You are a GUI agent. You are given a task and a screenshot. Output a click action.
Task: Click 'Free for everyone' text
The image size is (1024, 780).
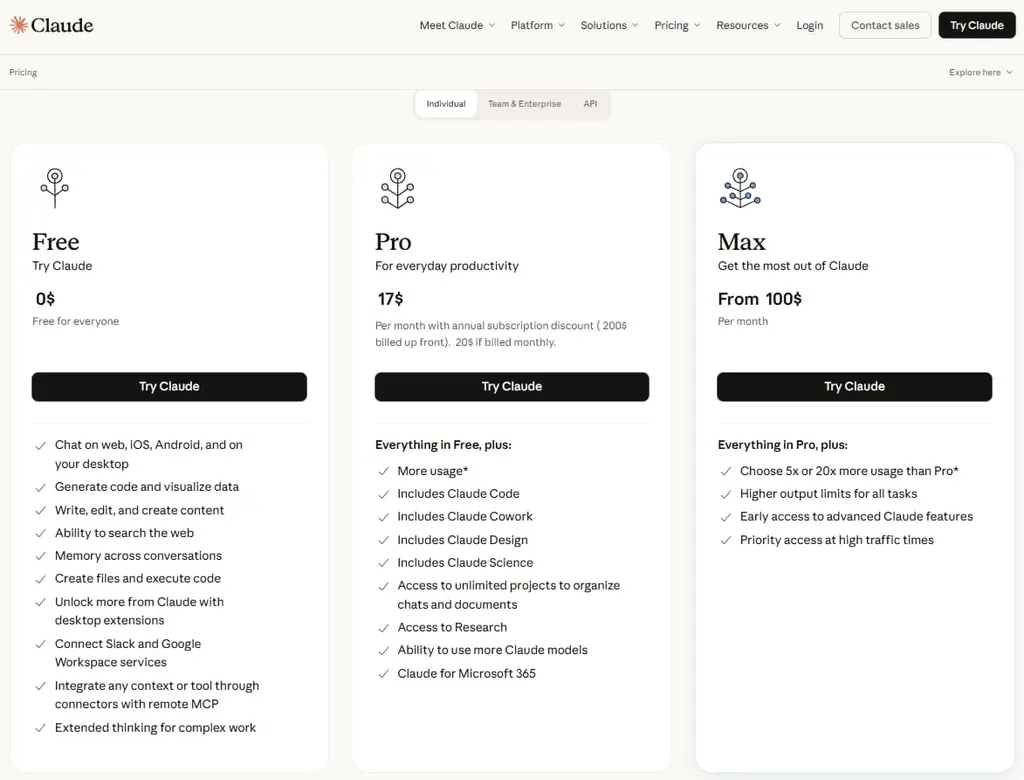pyautogui.click(x=76, y=321)
